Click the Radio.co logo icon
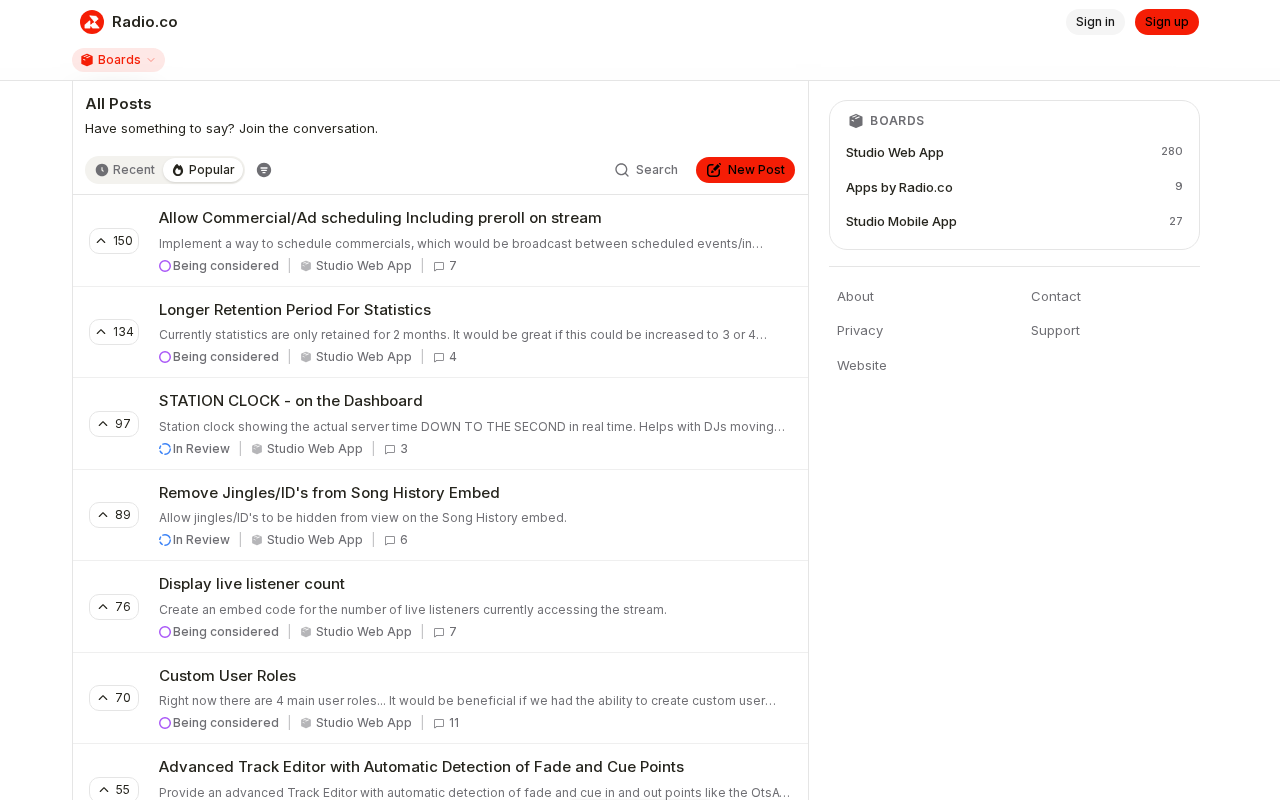 (x=92, y=22)
